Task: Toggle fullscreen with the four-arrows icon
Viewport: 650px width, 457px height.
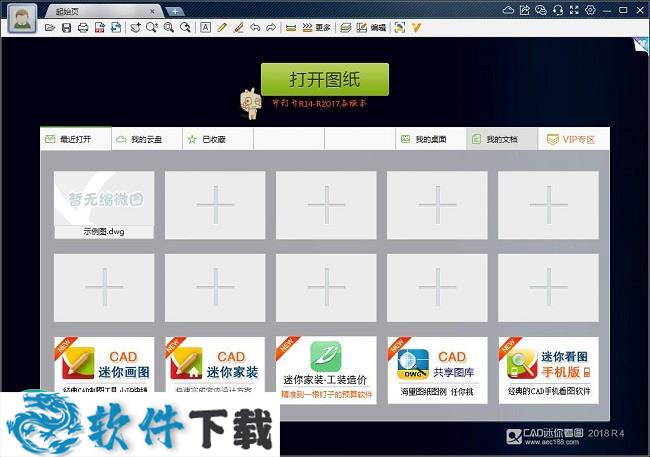Action: 574,10
